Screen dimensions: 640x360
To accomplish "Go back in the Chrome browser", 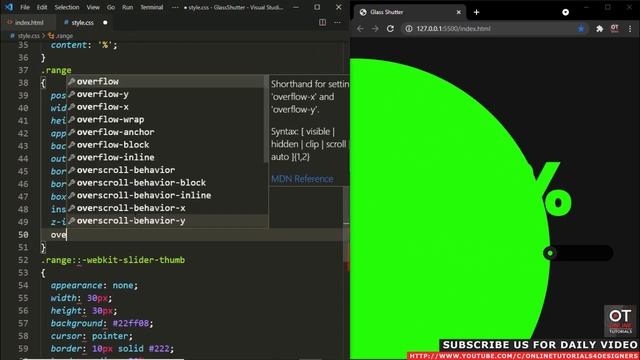I will click(360, 29).
